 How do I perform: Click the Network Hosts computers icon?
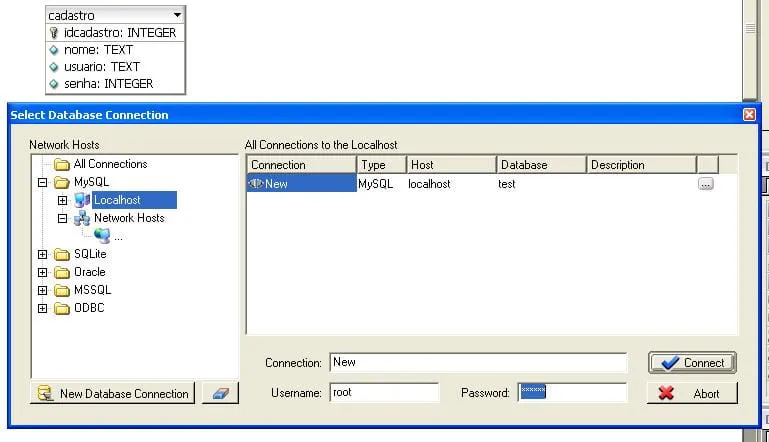point(82,218)
